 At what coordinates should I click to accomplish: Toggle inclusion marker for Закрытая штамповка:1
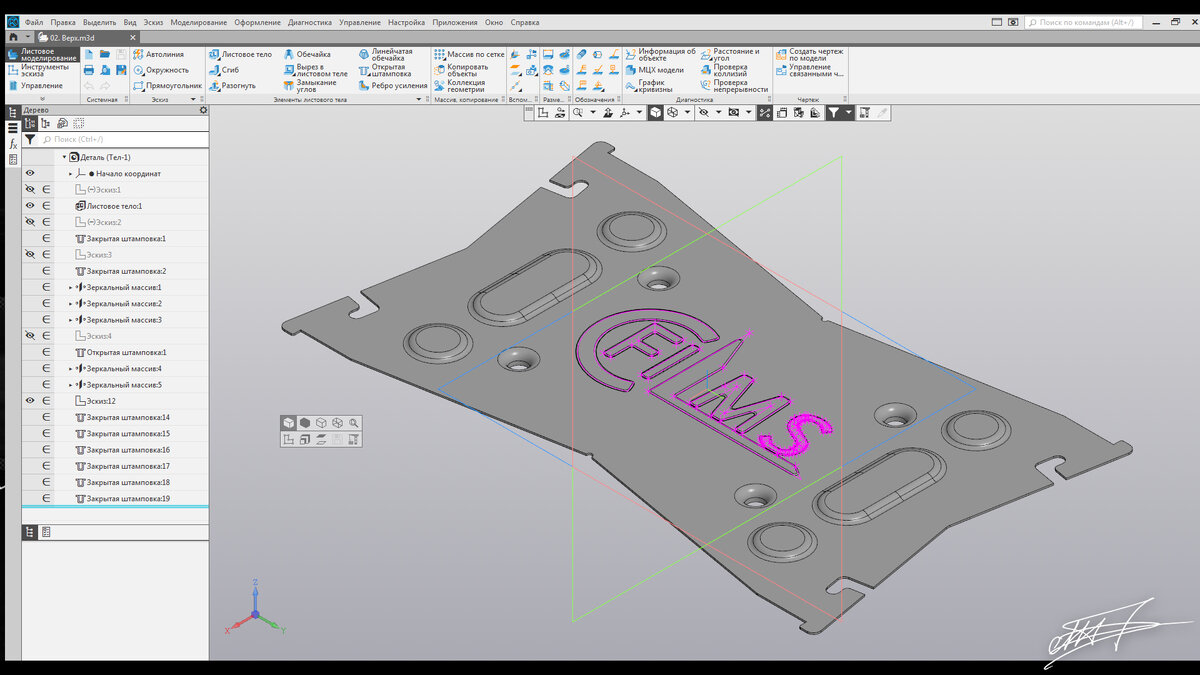click(x=46, y=238)
